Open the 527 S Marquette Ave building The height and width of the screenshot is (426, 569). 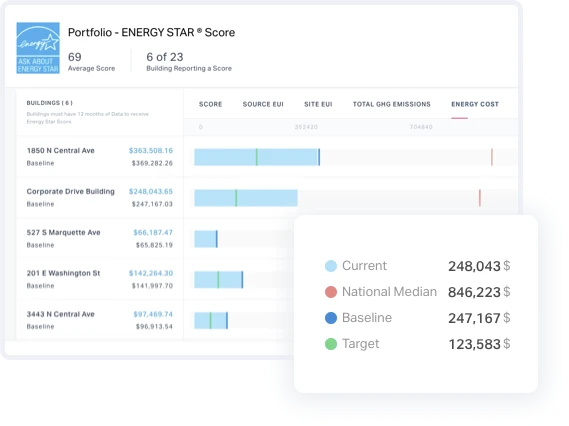[64, 232]
